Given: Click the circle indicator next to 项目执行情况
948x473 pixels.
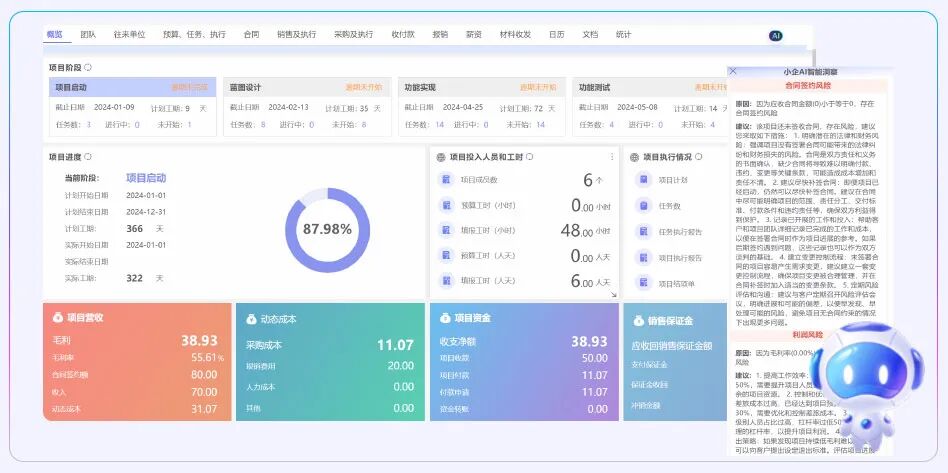Looking at the screenshot, I should pyautogui.click(x=697, y=157).
